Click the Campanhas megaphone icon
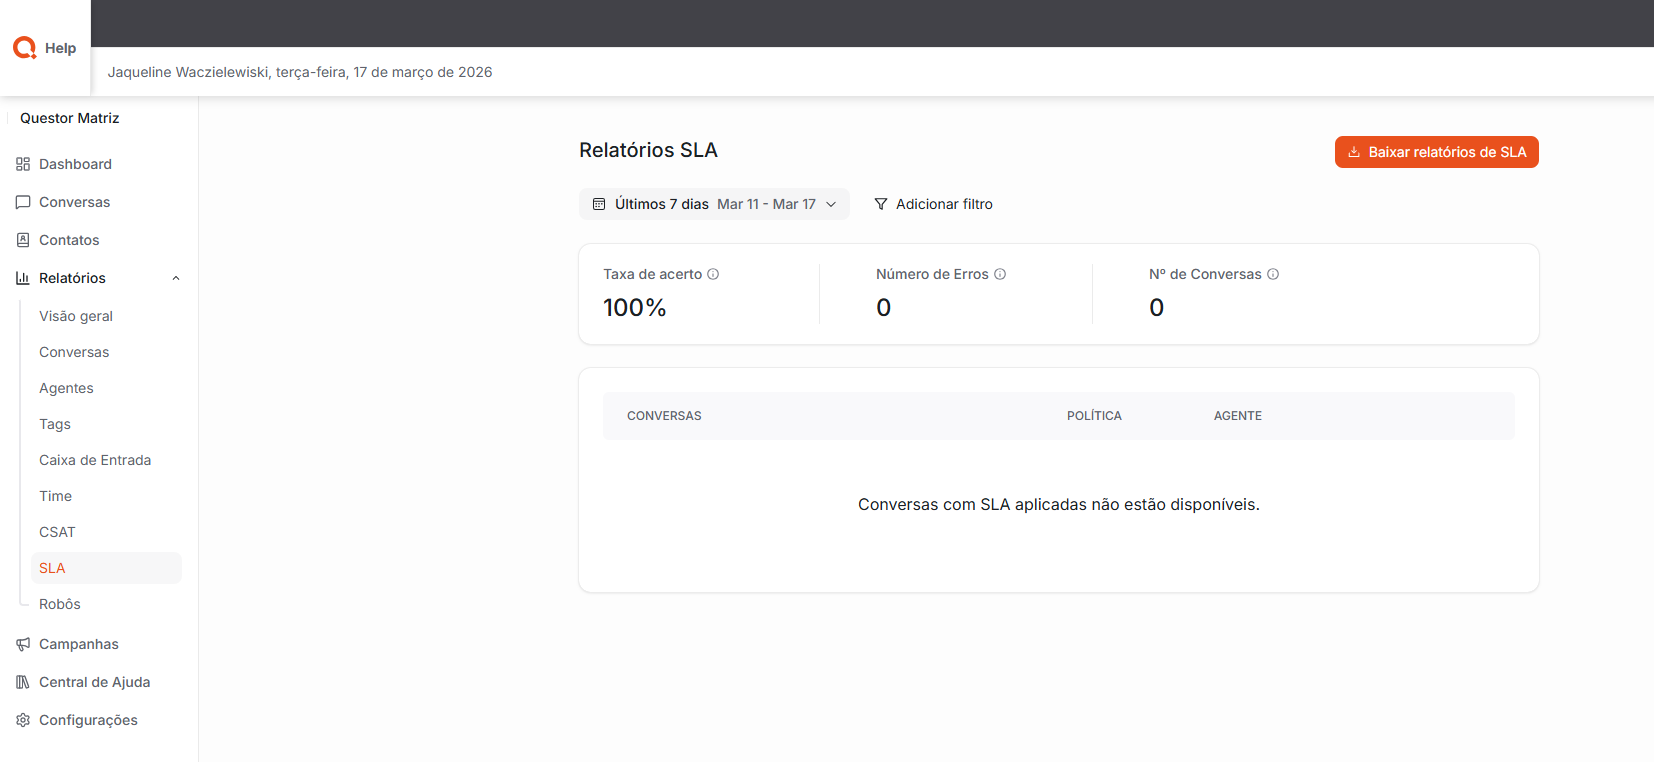The width and height of the screenshot is (1654, 762). [x=23, y=644]
